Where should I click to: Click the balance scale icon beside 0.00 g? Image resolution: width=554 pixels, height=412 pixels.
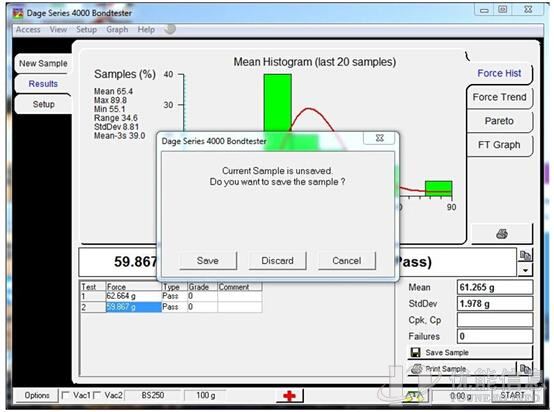(x=415, y=396)
